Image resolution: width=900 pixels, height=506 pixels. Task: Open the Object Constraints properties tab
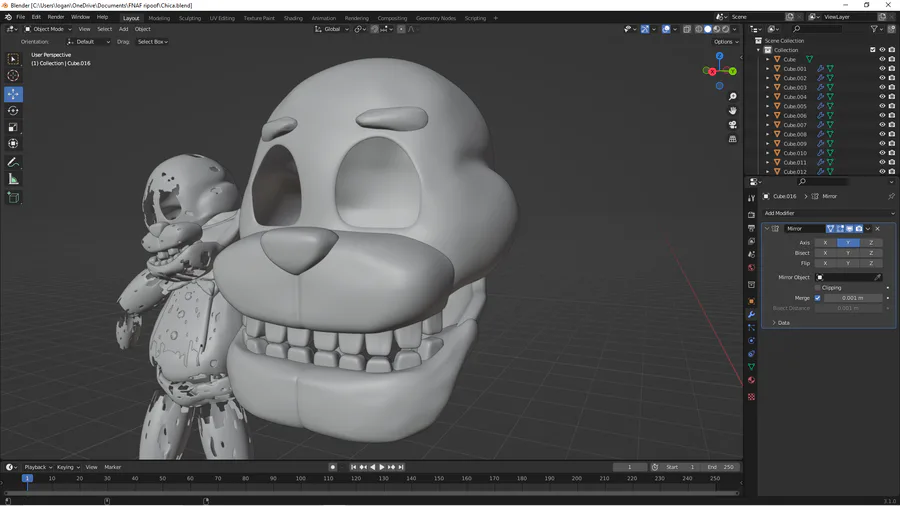(751, 354)
